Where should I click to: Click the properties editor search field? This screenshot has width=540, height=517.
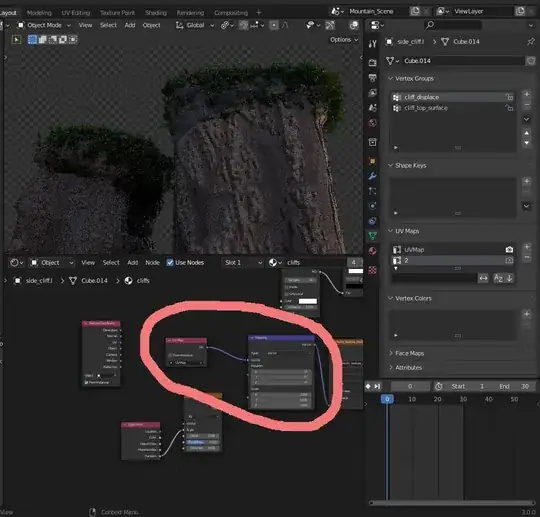453,25
